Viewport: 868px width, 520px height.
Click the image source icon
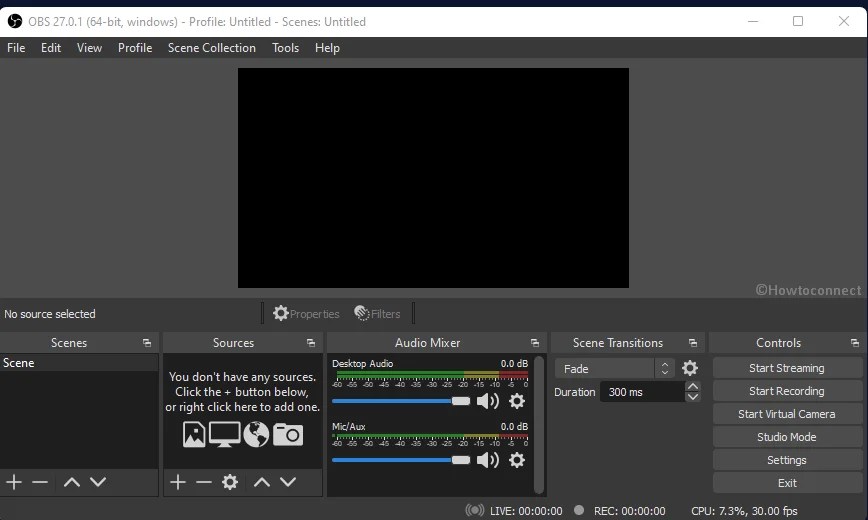[x=194, y=435]
